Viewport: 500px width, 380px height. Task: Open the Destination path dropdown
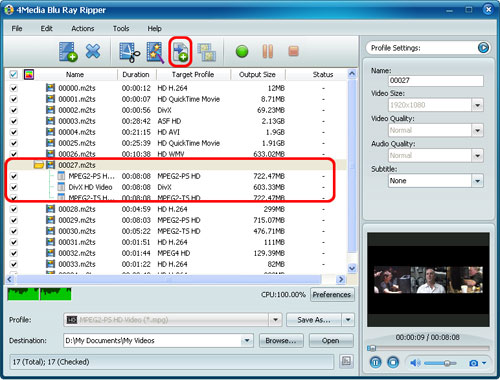247,341
